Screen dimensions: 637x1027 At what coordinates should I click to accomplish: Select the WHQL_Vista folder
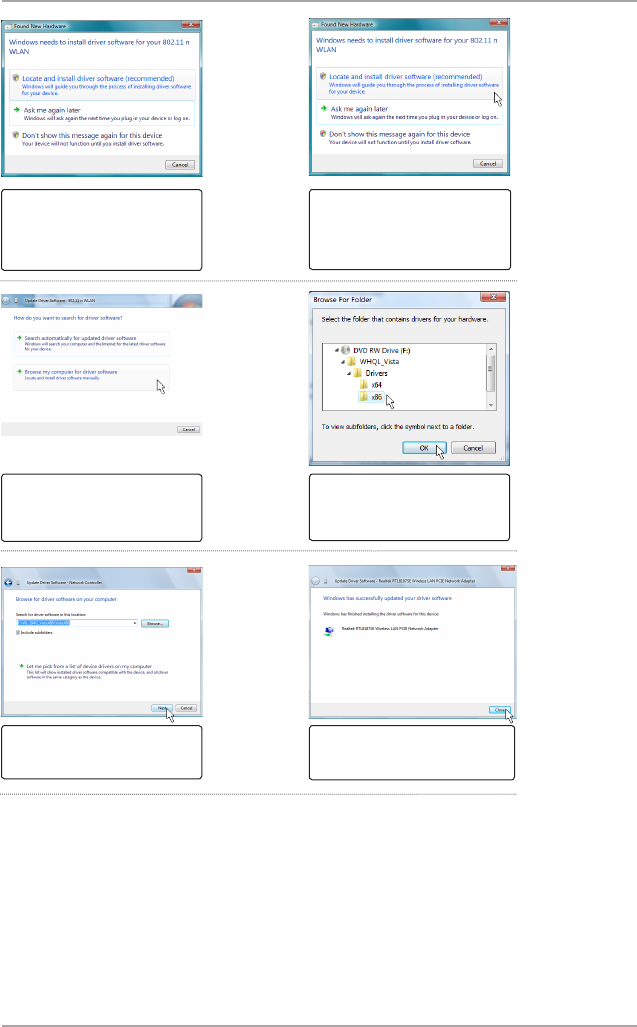pyautogui.click(x=379, y=362)
